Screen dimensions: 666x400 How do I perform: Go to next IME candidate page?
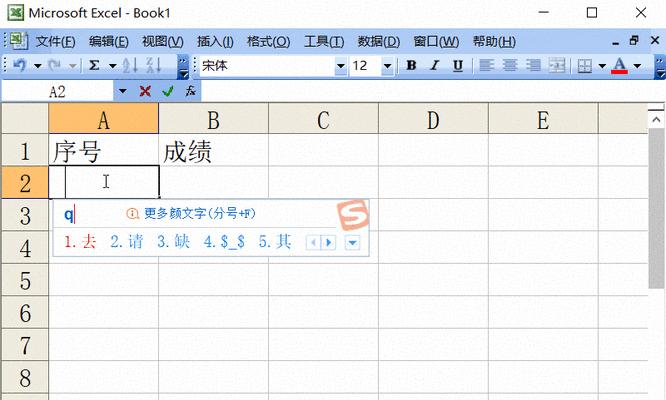[328, 242]
